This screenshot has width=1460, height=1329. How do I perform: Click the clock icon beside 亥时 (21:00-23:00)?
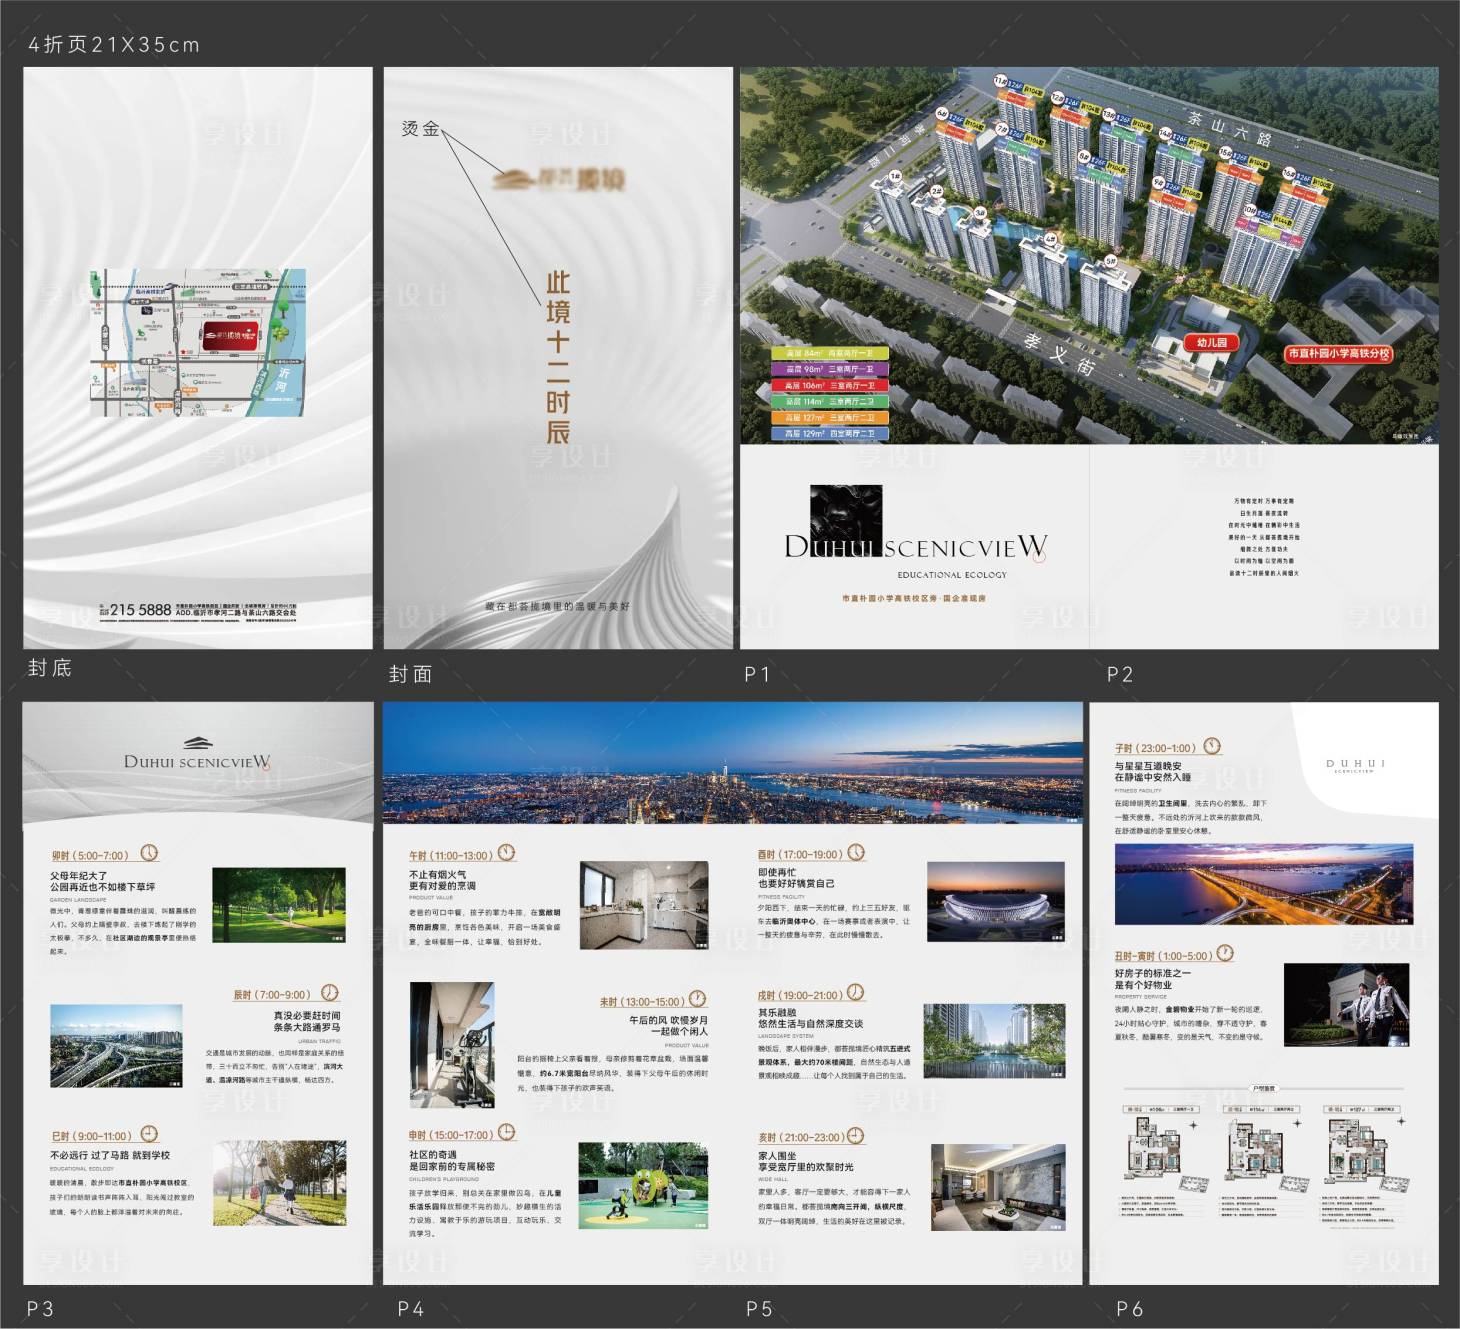[856, 1136]
